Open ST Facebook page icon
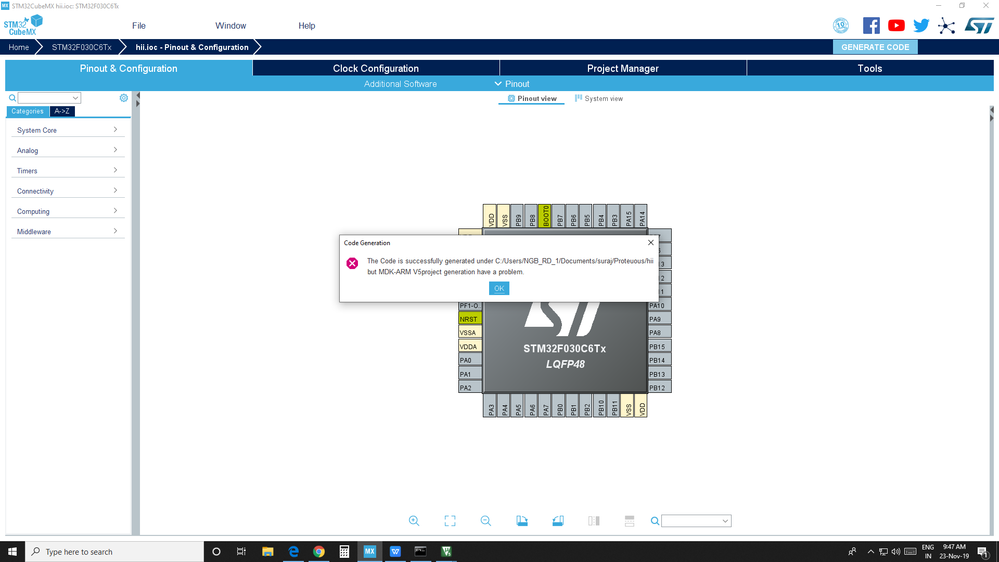The height and width of the screenshot is (562, 999). point(871,25)
